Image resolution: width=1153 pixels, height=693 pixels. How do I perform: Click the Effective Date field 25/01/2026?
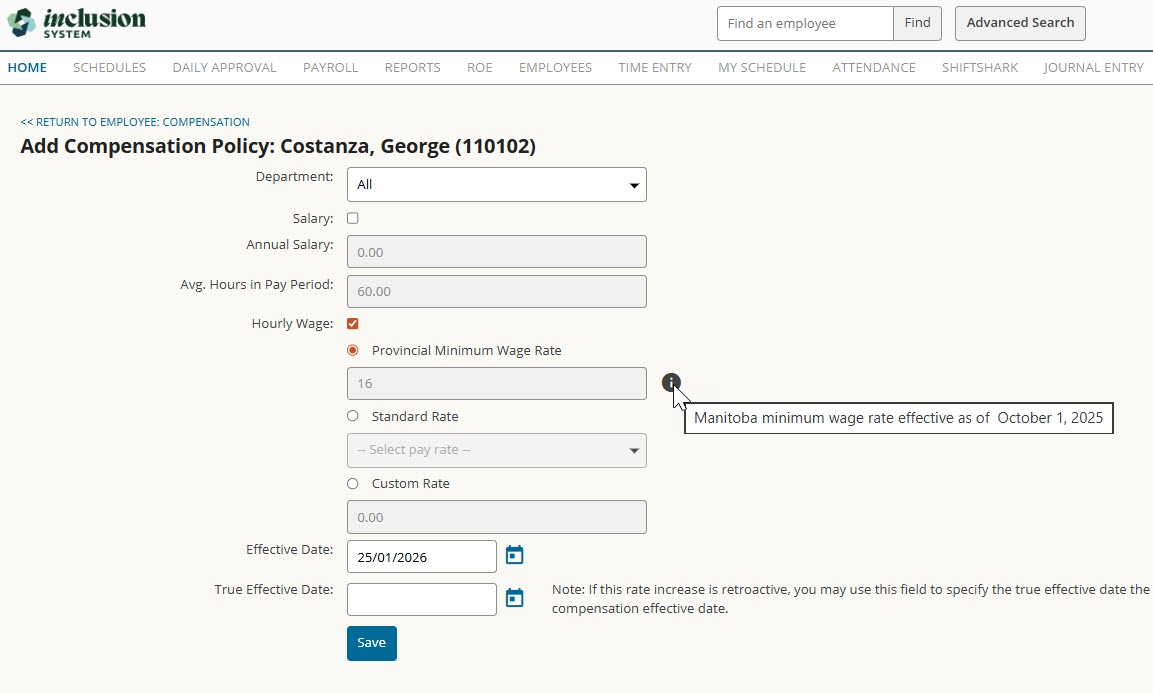421,557
